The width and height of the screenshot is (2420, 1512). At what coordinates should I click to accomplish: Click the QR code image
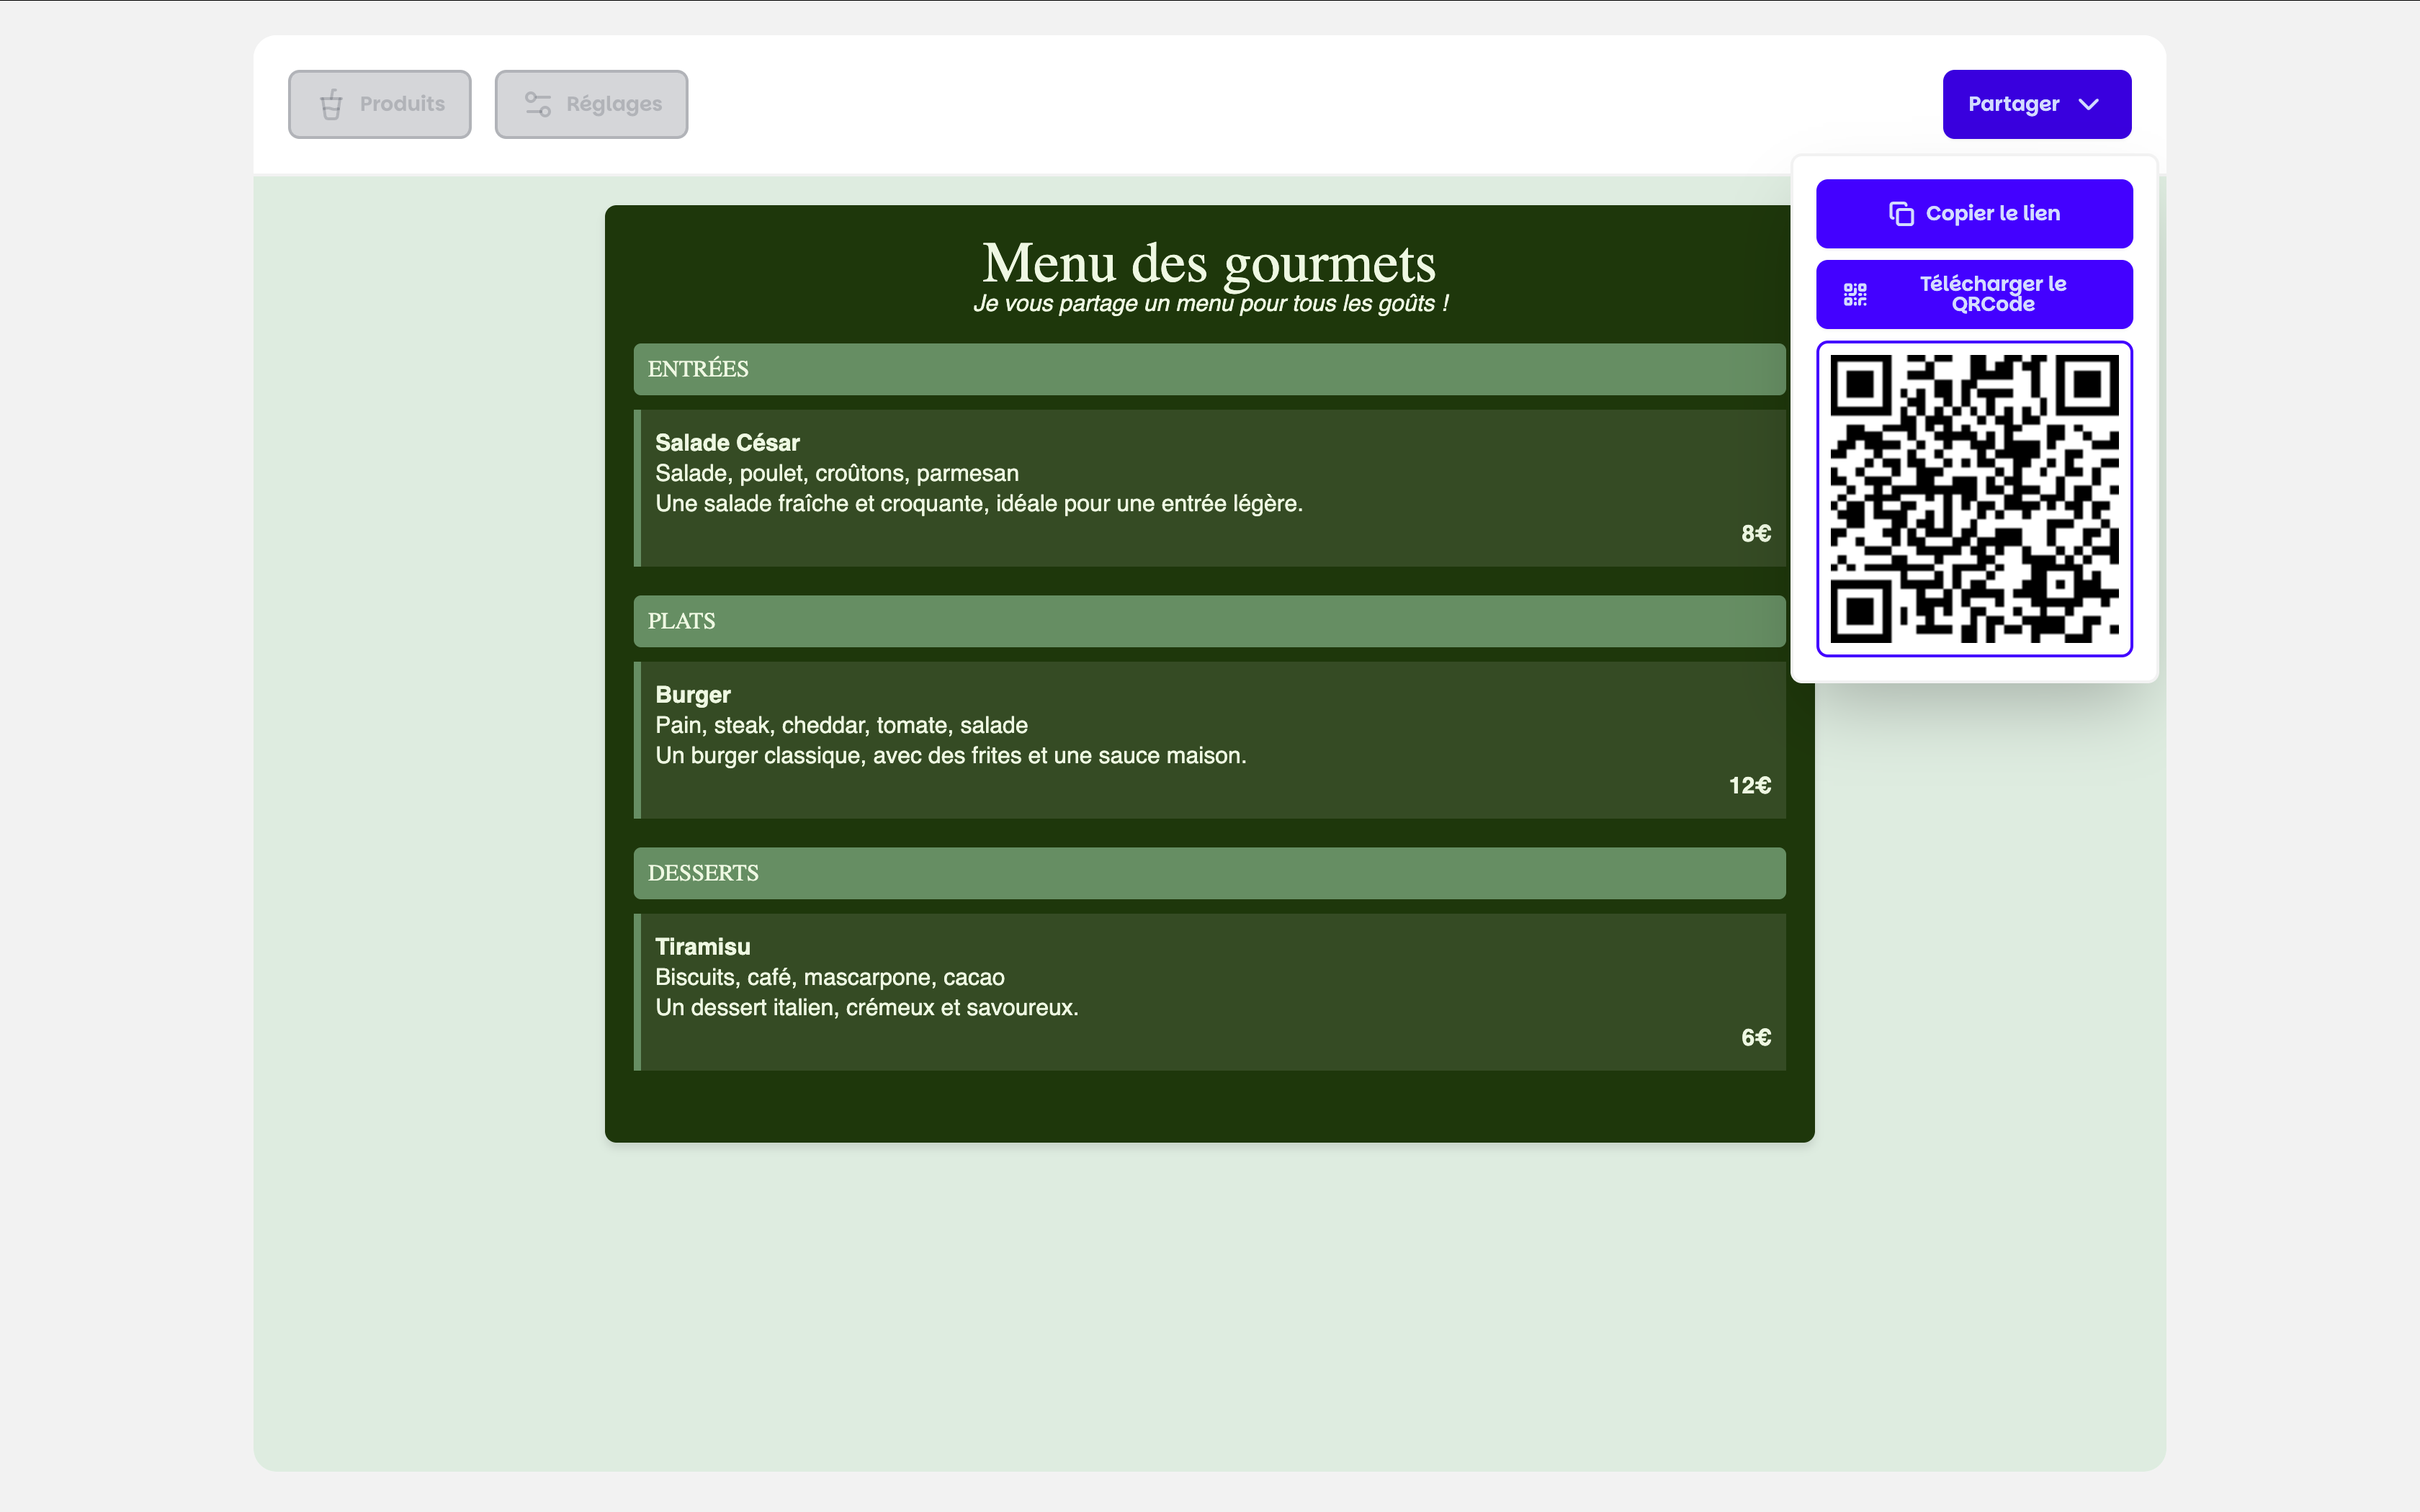1974,499
